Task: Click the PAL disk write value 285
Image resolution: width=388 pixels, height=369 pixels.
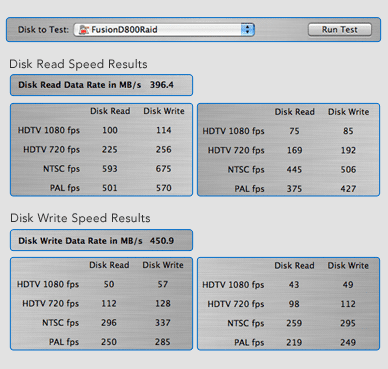Action: click(163, 342)
